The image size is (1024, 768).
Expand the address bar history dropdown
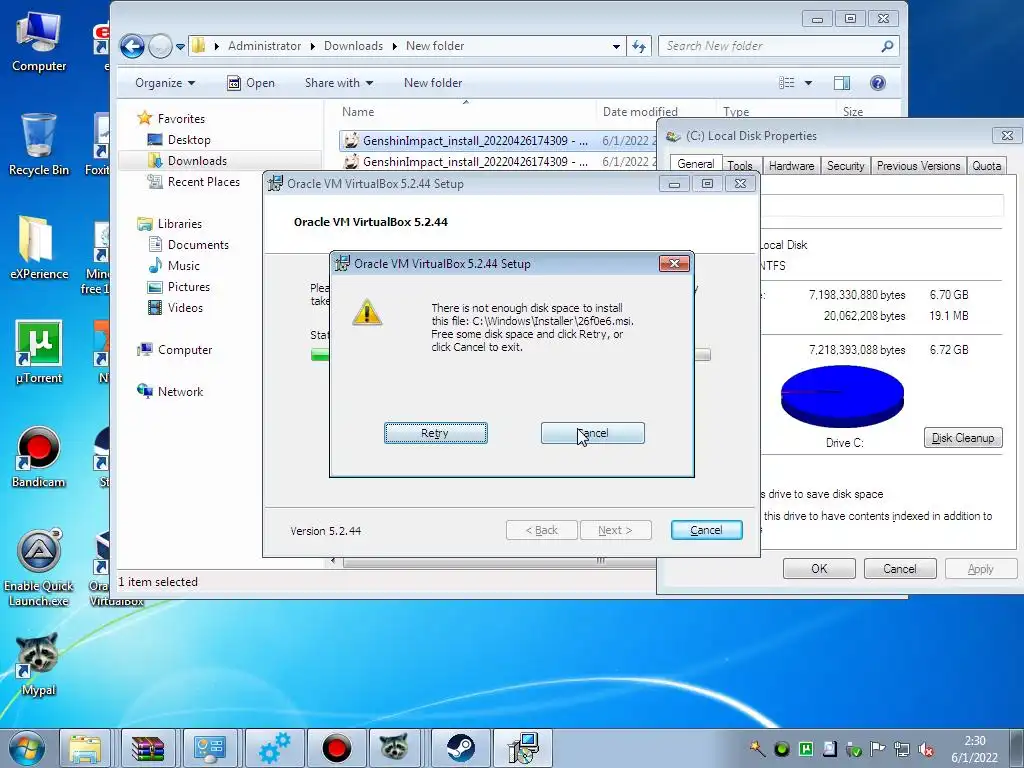click(616, 46)
